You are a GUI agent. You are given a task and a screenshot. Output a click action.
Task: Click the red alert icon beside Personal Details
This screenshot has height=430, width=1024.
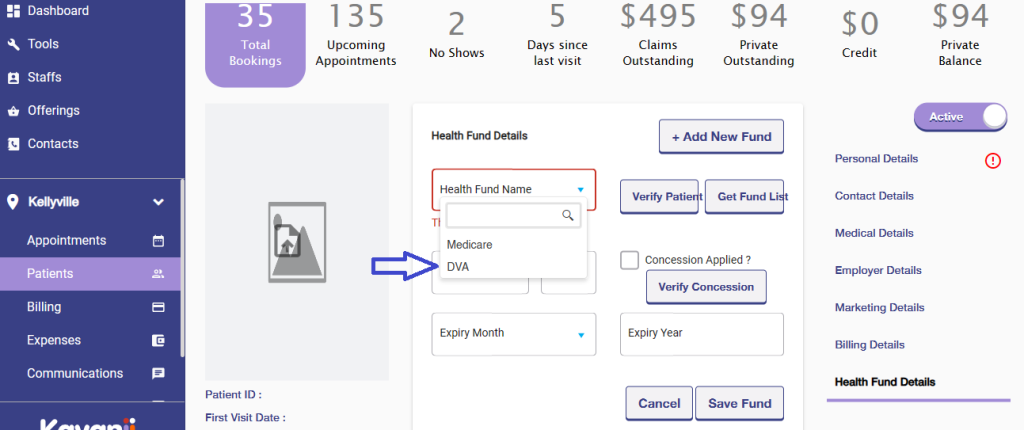click(x=993, y=160)
